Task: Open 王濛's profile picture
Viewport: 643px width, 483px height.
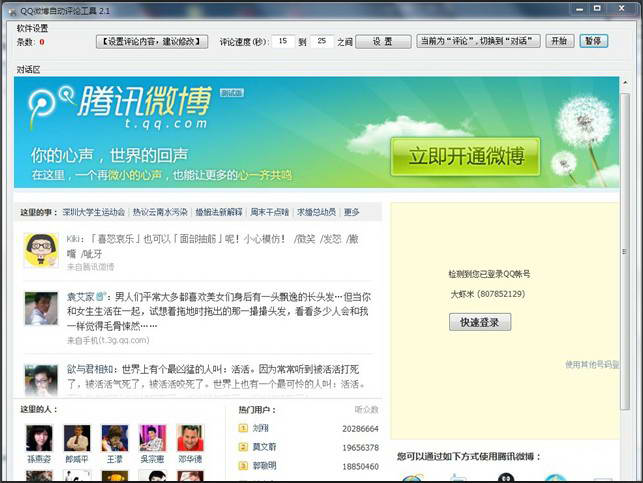Action: 115,438
